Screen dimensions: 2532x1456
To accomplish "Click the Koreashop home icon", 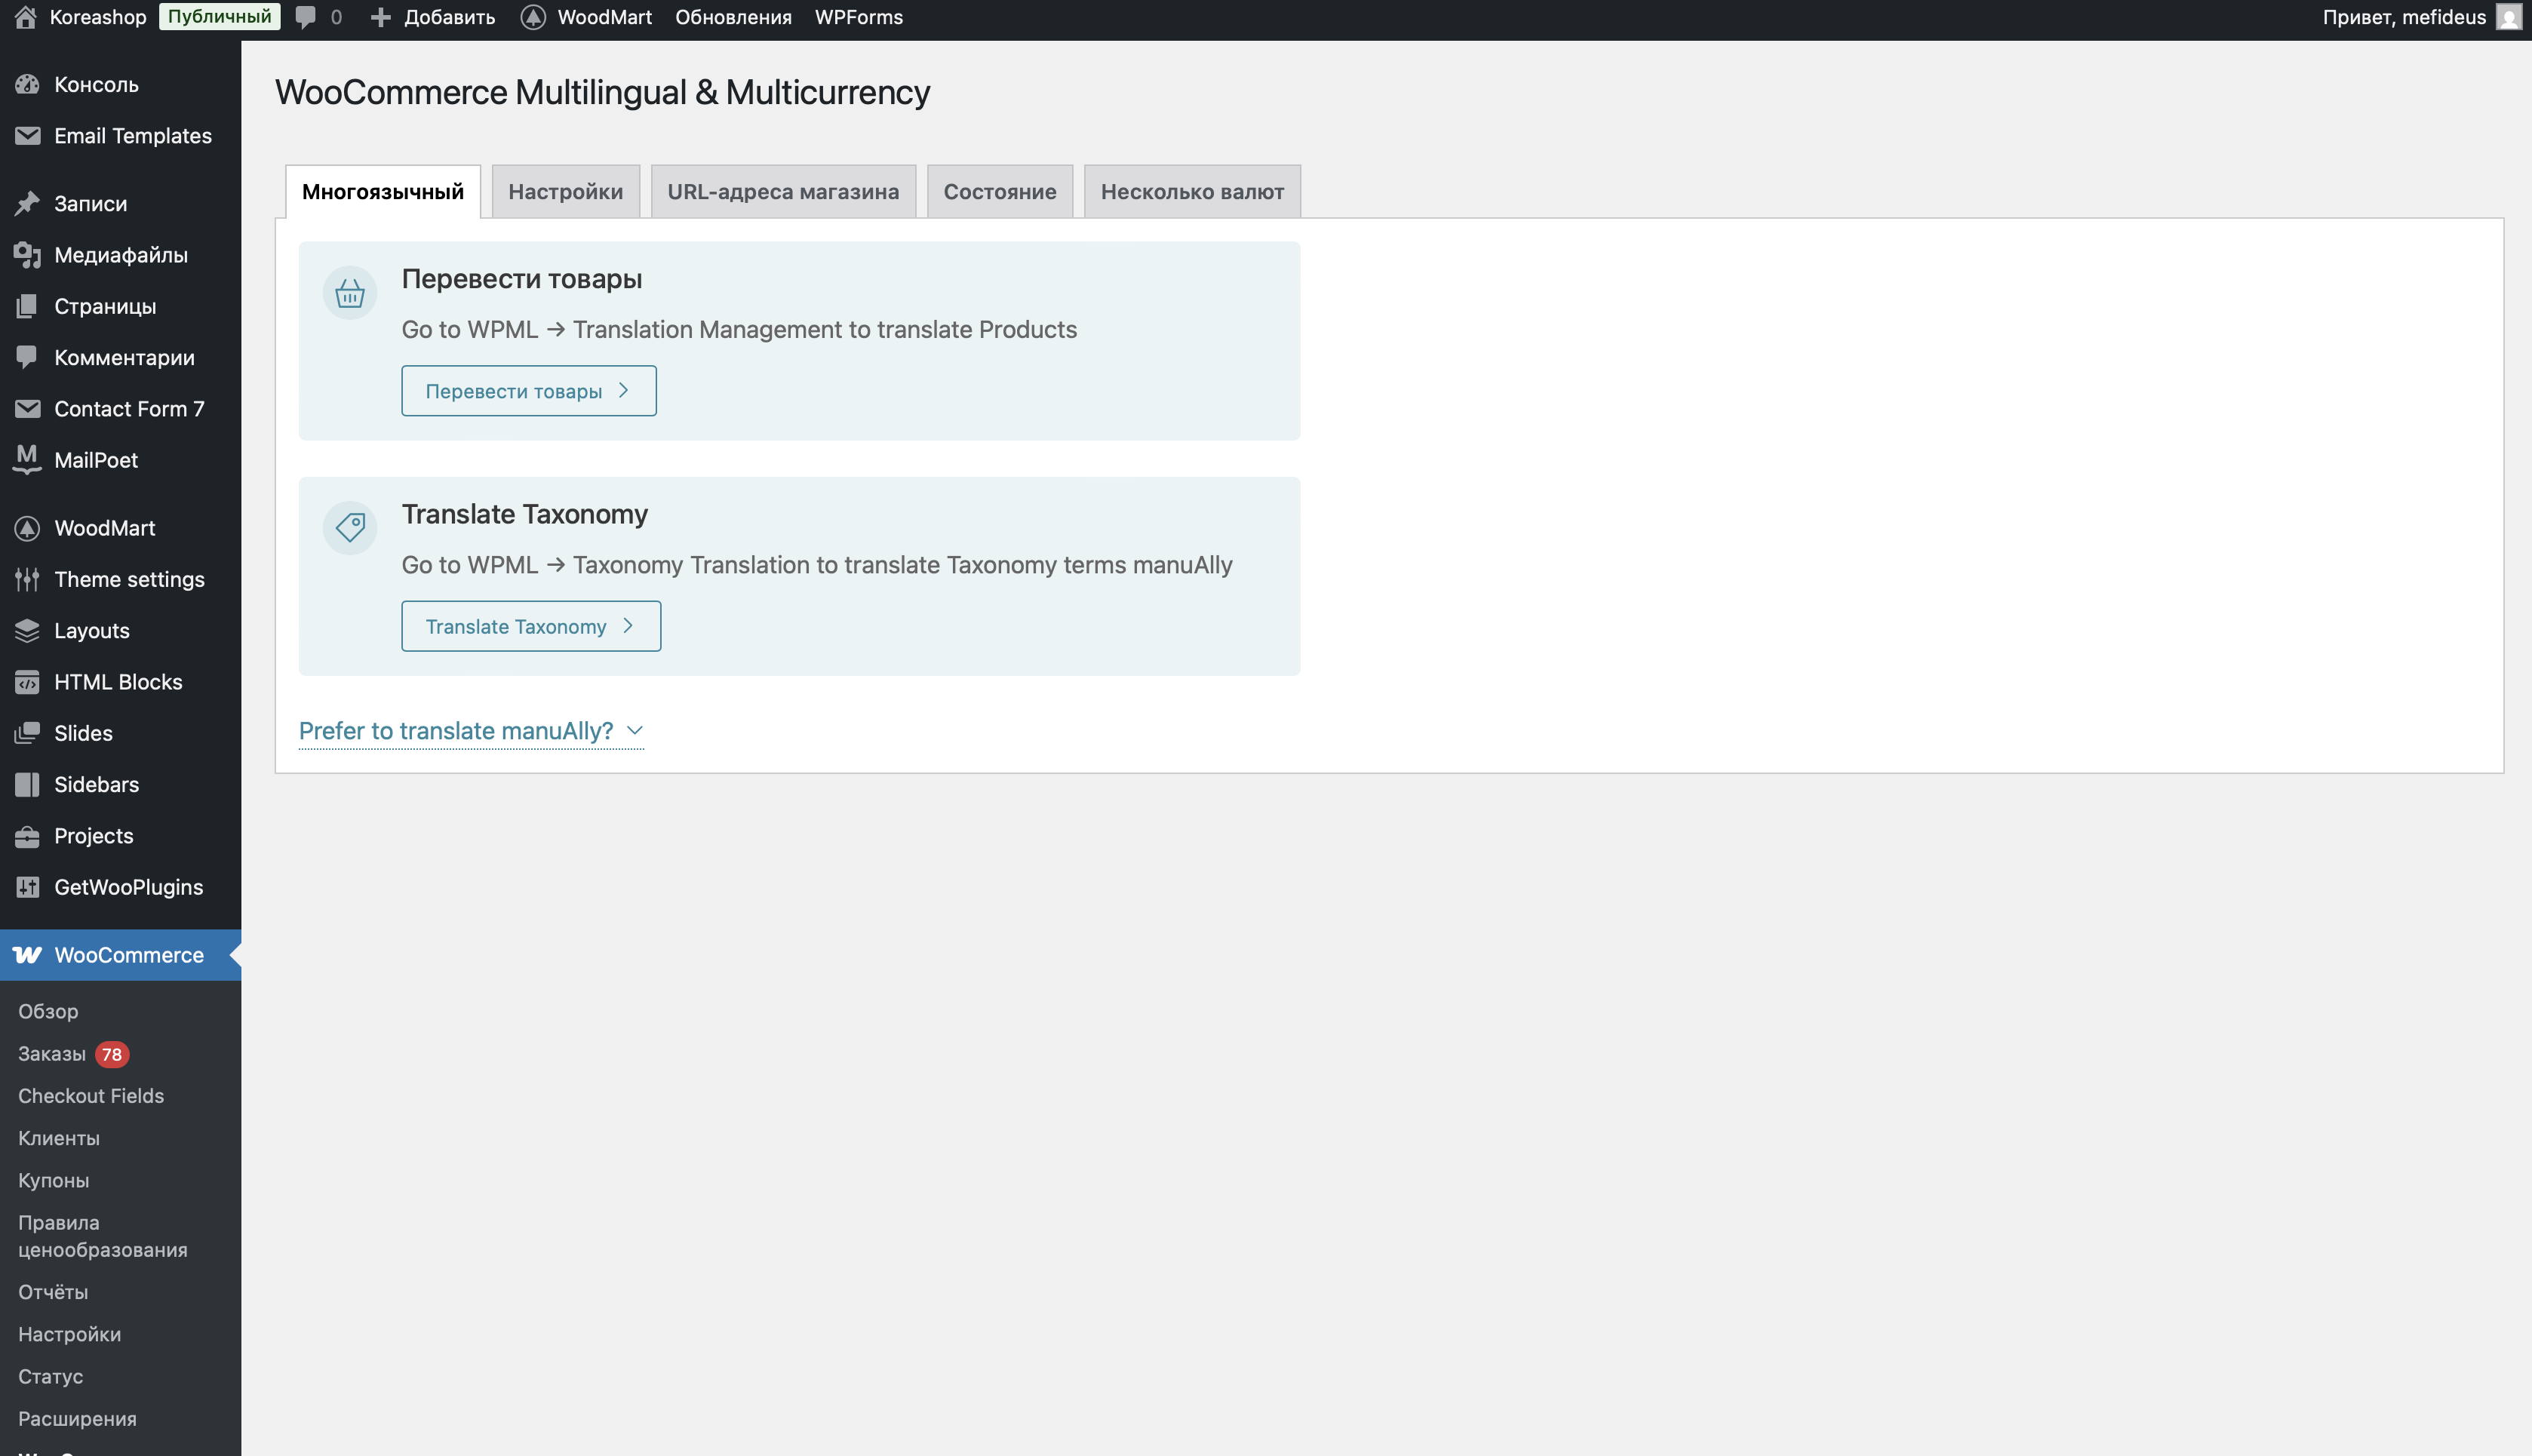I will pyautogui.click(x=25, y=17).
